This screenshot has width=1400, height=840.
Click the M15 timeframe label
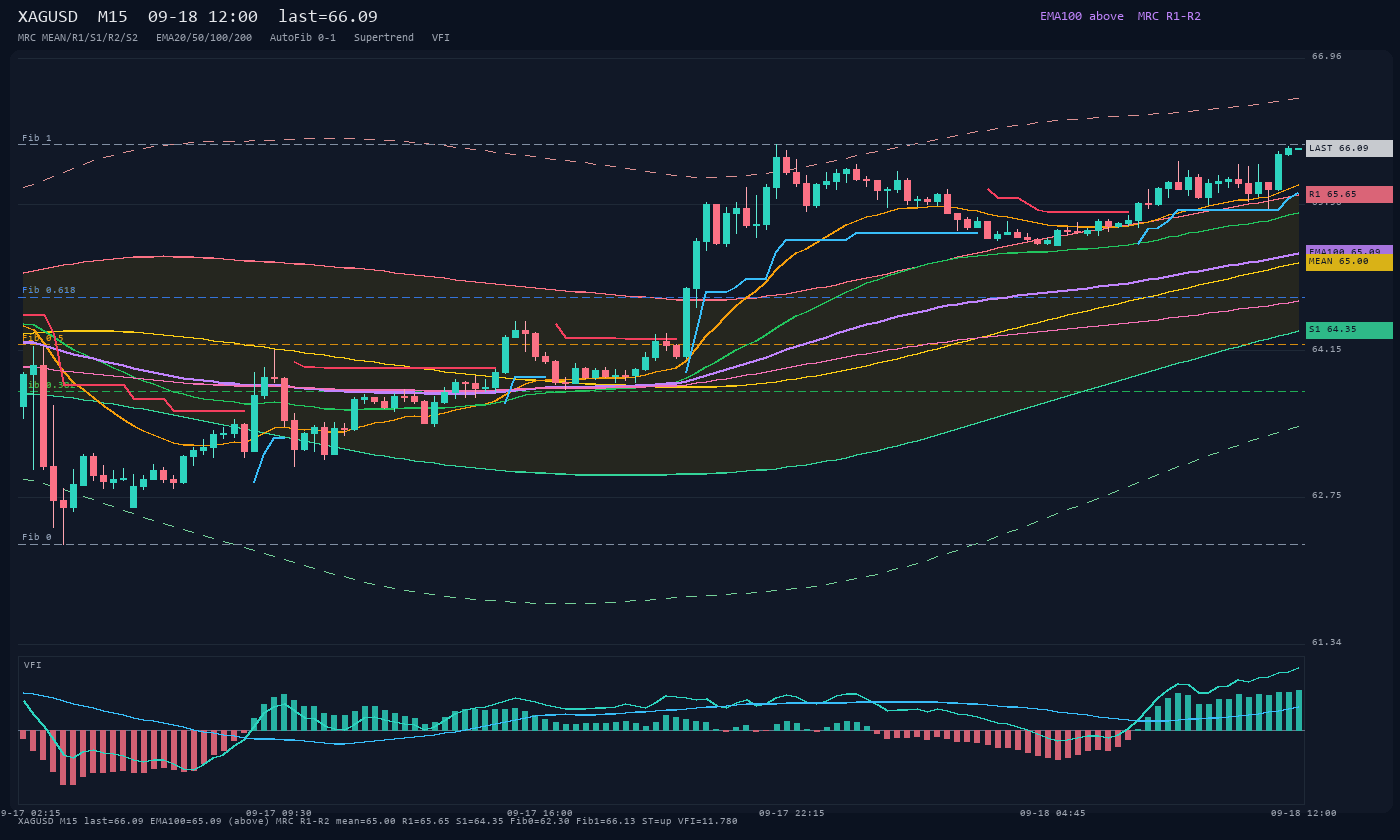click(112, 17)
